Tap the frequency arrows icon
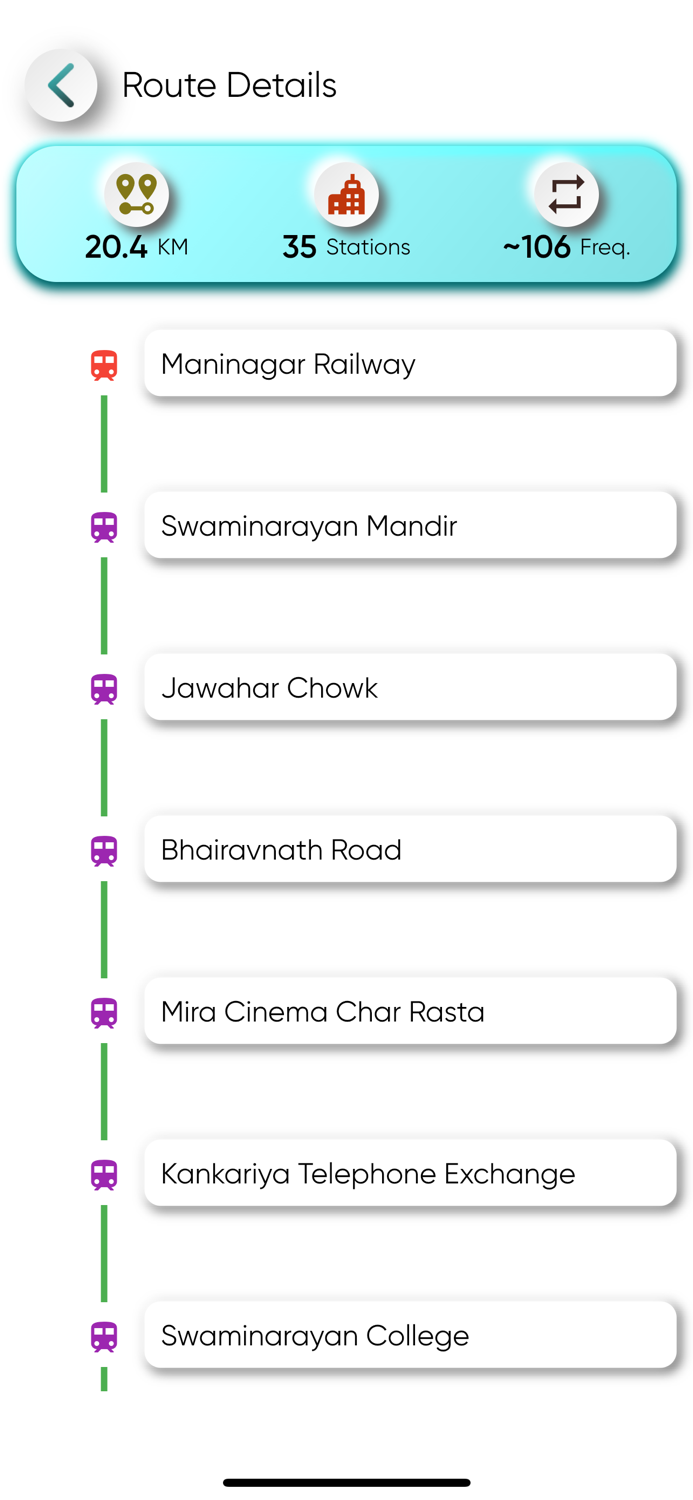The width and height of the screenshot is (693, 1500). 566,194
